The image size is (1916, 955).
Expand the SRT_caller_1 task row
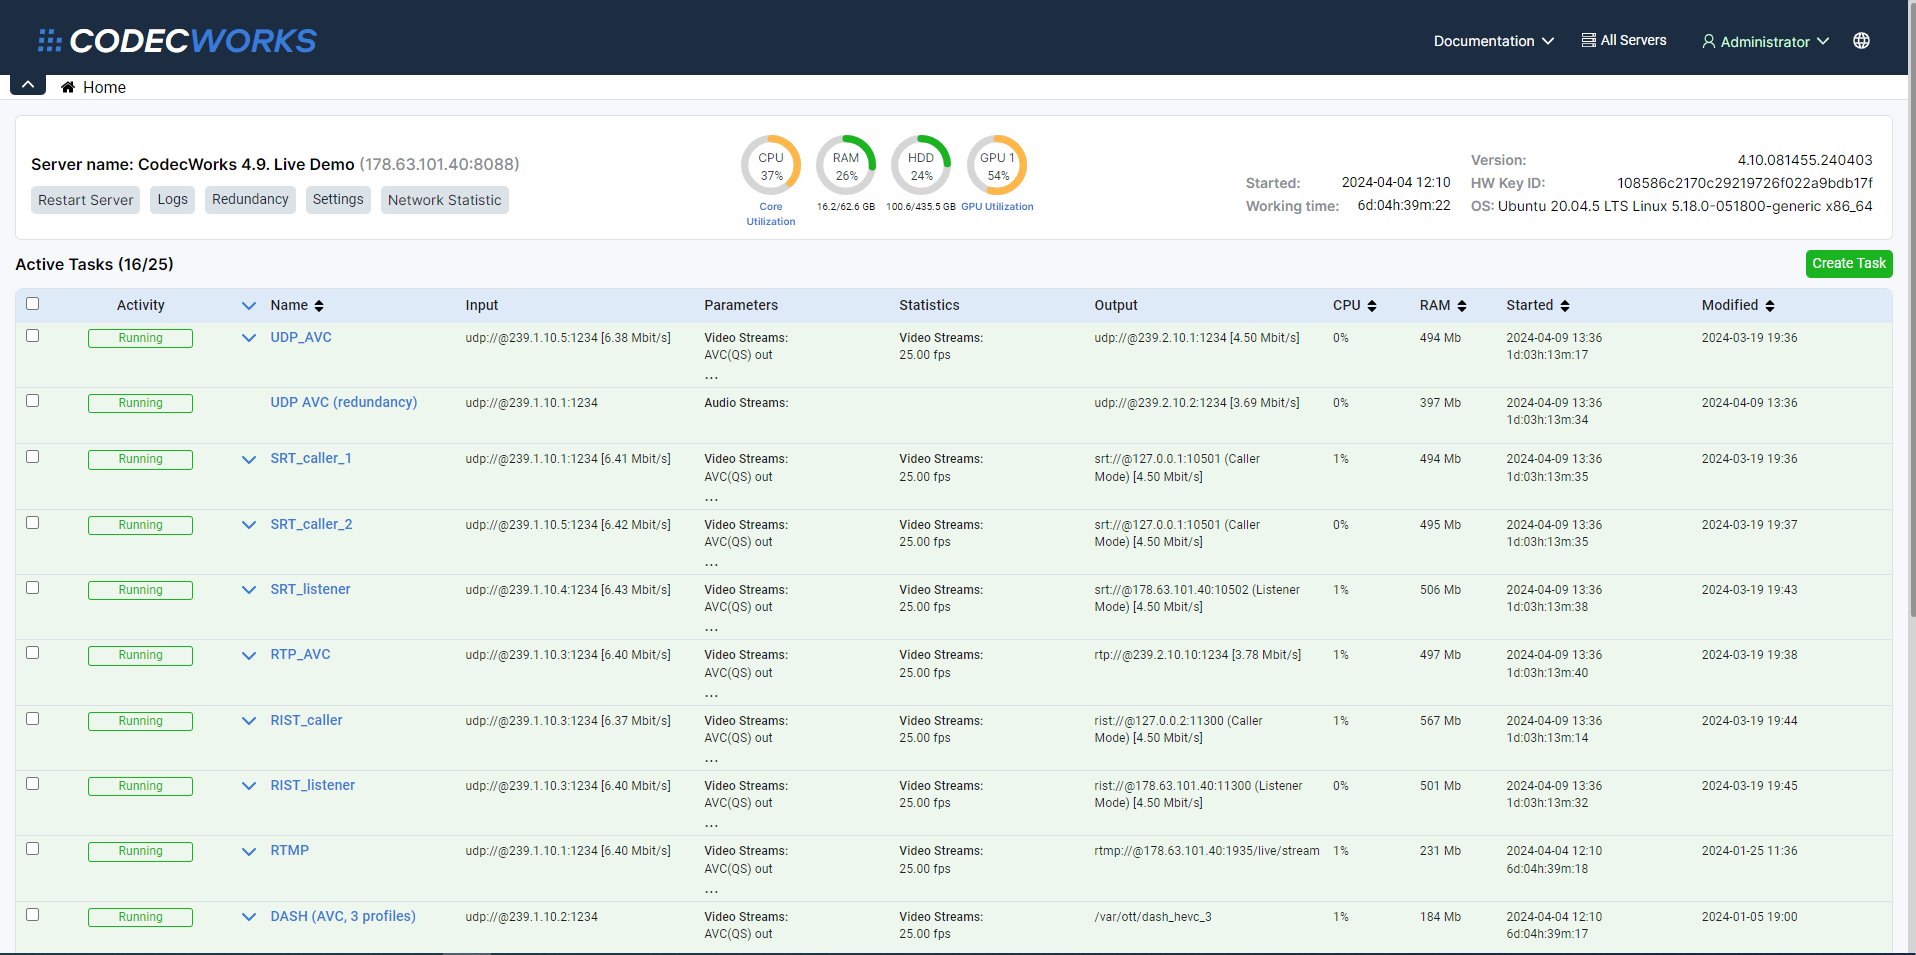click(x=249, y=459)
